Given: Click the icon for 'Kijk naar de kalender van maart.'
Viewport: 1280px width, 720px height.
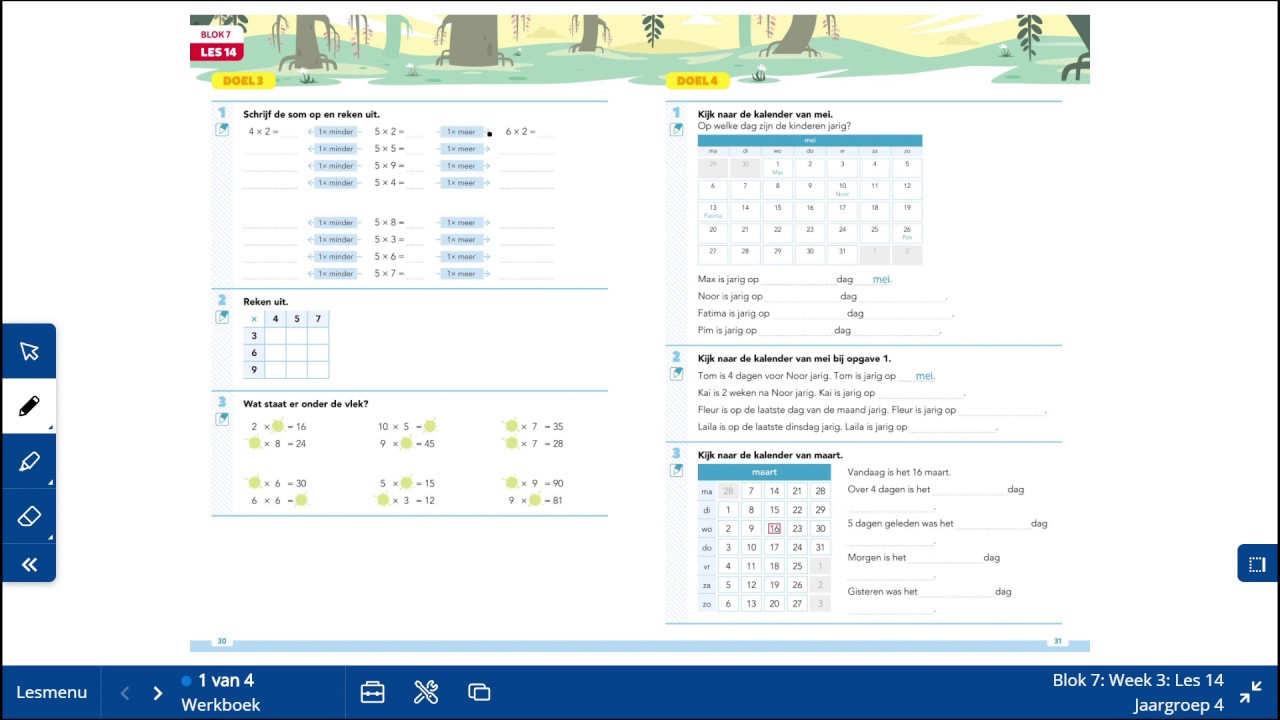Looking at the screenshot, I should (677, 470).
